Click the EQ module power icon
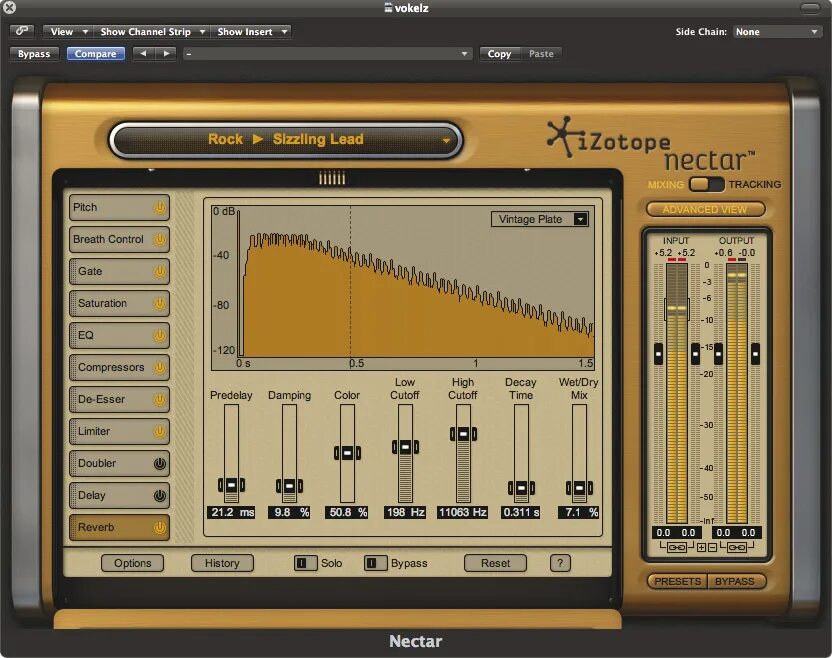Screen dimensions: 832x658 point(160,335)
